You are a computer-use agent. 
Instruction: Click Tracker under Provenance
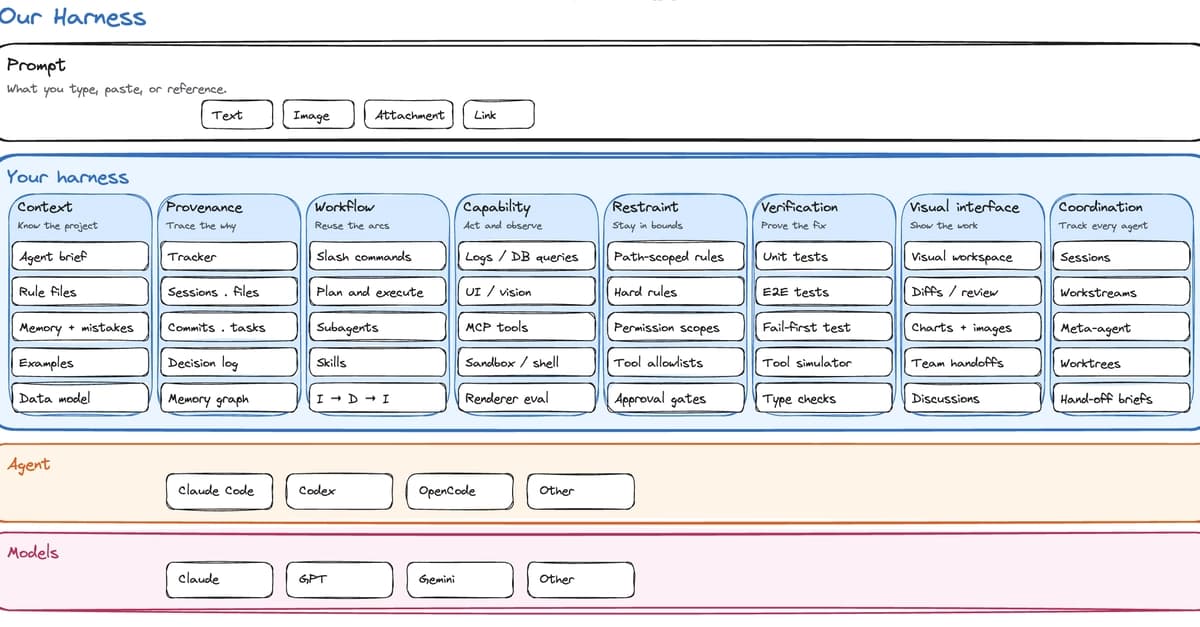(x=230, y=256)
